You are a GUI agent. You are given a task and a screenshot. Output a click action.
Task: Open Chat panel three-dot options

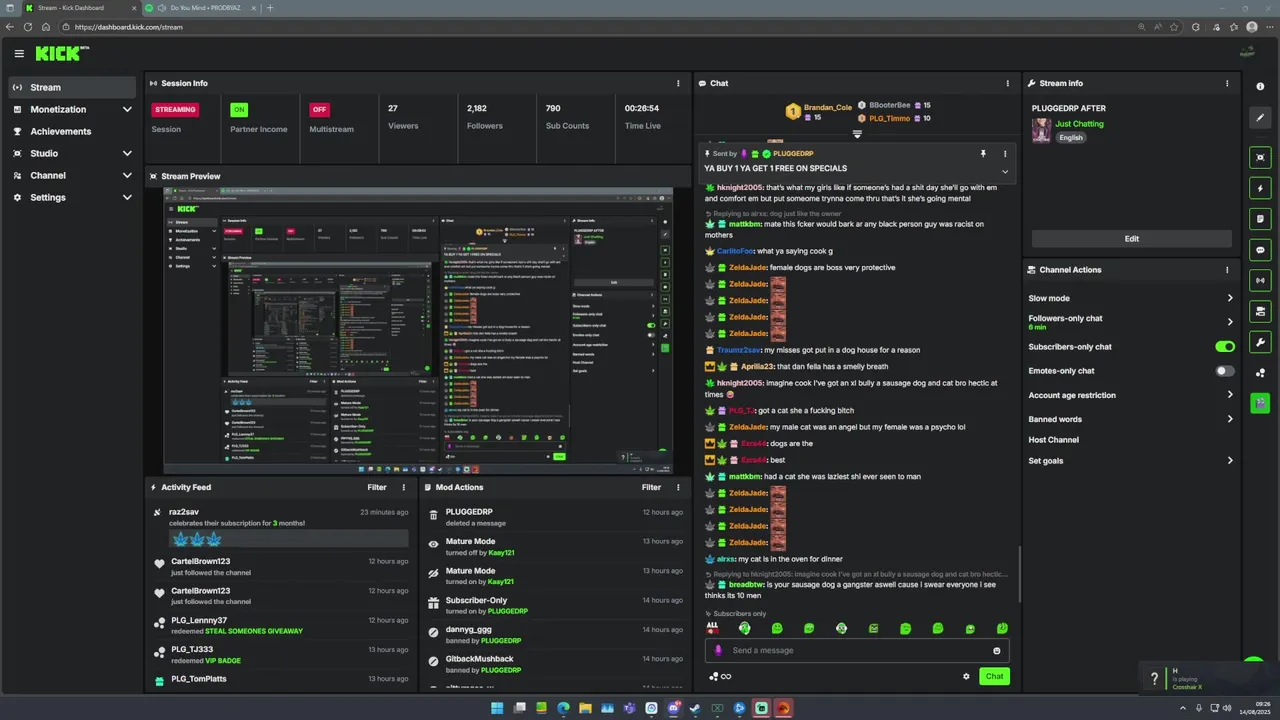point(1007,83)
